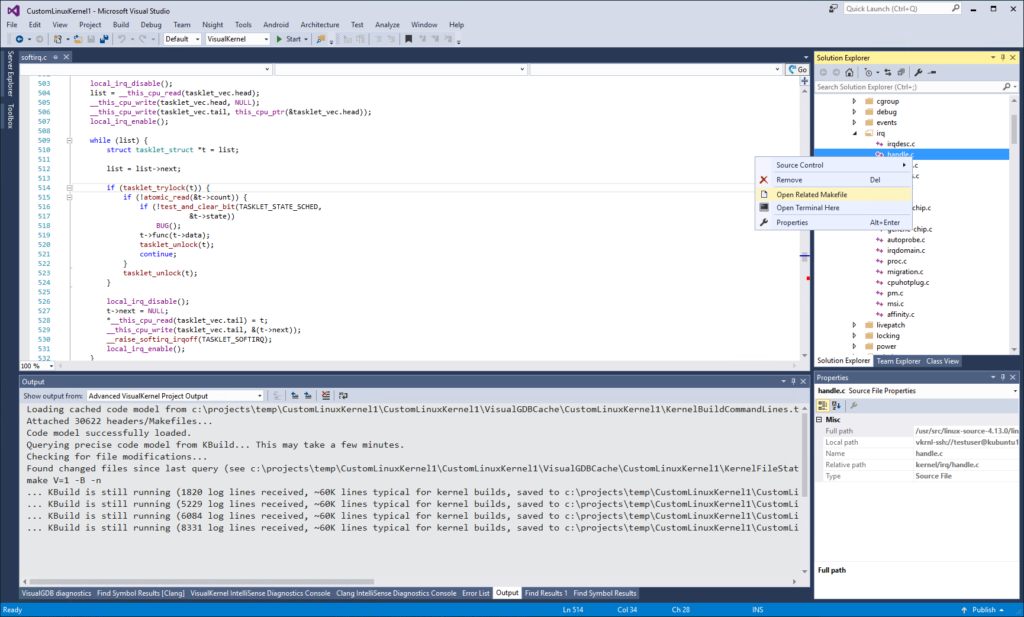Switch to the Error List tab

pyautogui.click(x=475, y=593)
